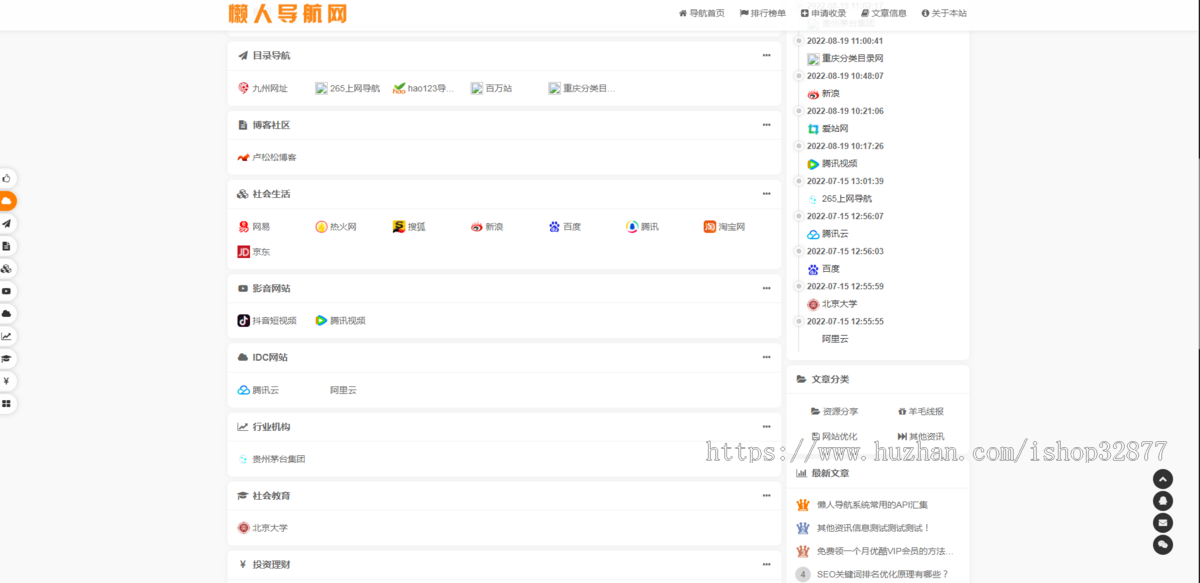Open the 卢松松博客 link
This screenshot has width=1200, height=583.
(x=267, y=157)
